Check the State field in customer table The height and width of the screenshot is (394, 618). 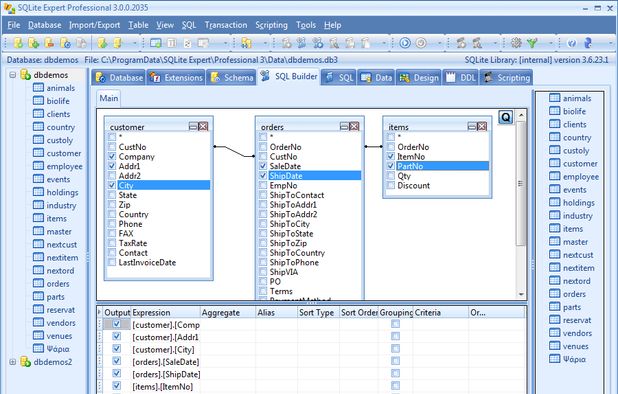[x=112, y=195]
